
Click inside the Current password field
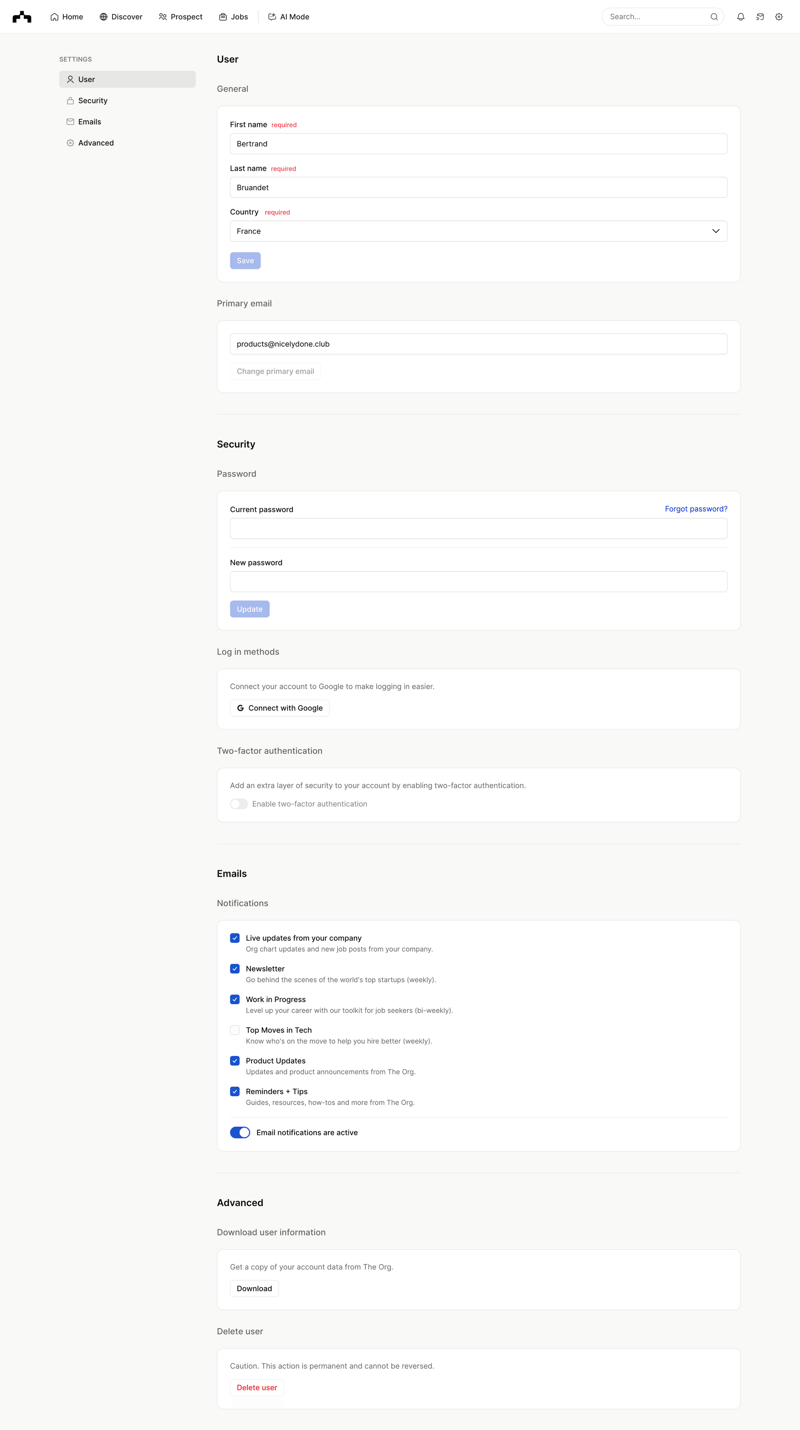click(478, 528)
